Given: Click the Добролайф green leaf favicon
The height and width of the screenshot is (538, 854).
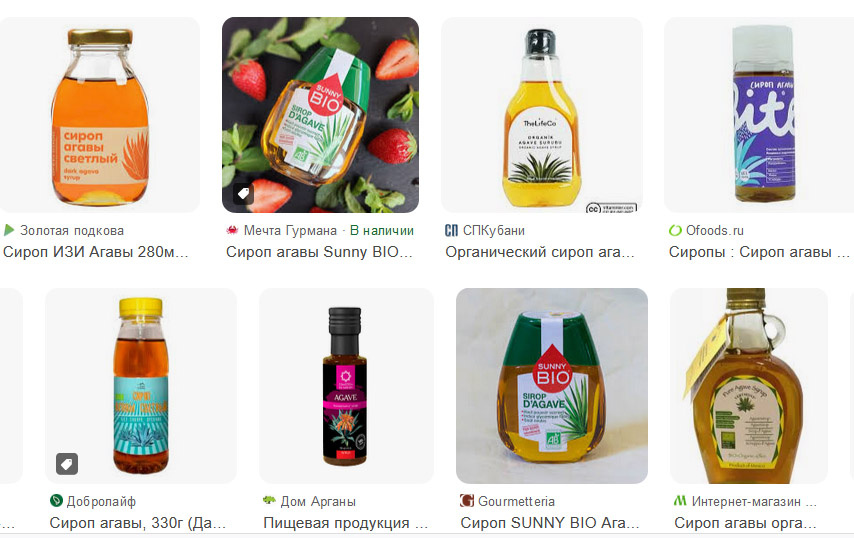Looking at the screenshot, I should pyautogui.click(x=56, y=500).
